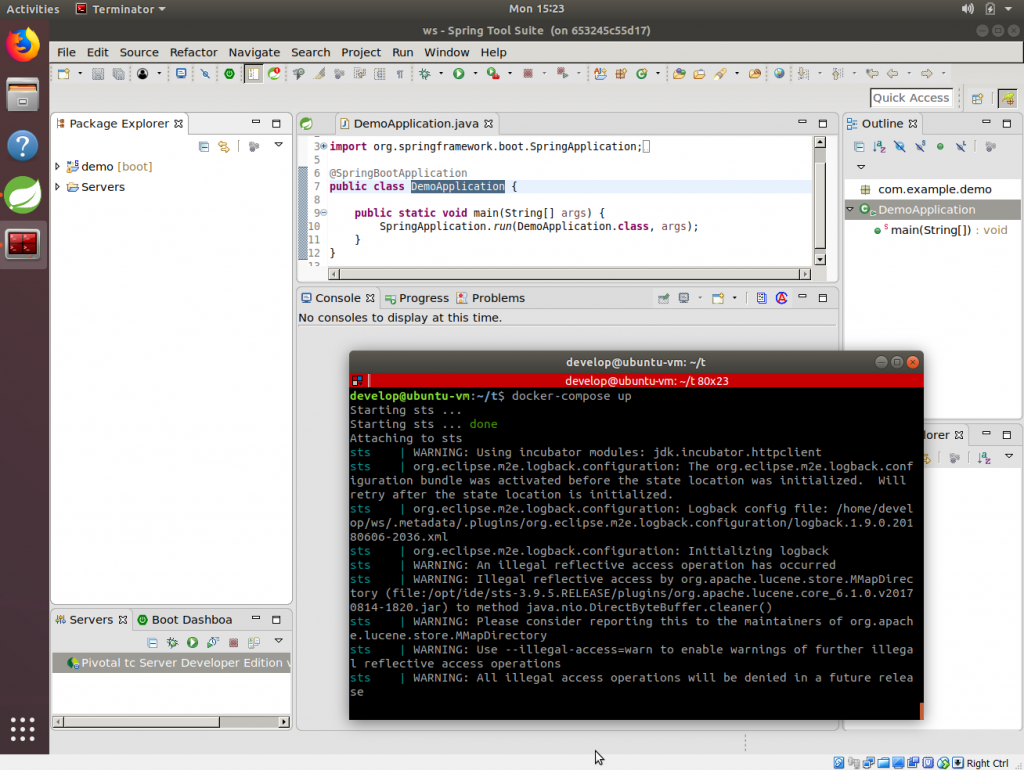The height and width of the screenshot is (770, 1024).
Task: Click the Save All toolbar icon
Action: 119,73
